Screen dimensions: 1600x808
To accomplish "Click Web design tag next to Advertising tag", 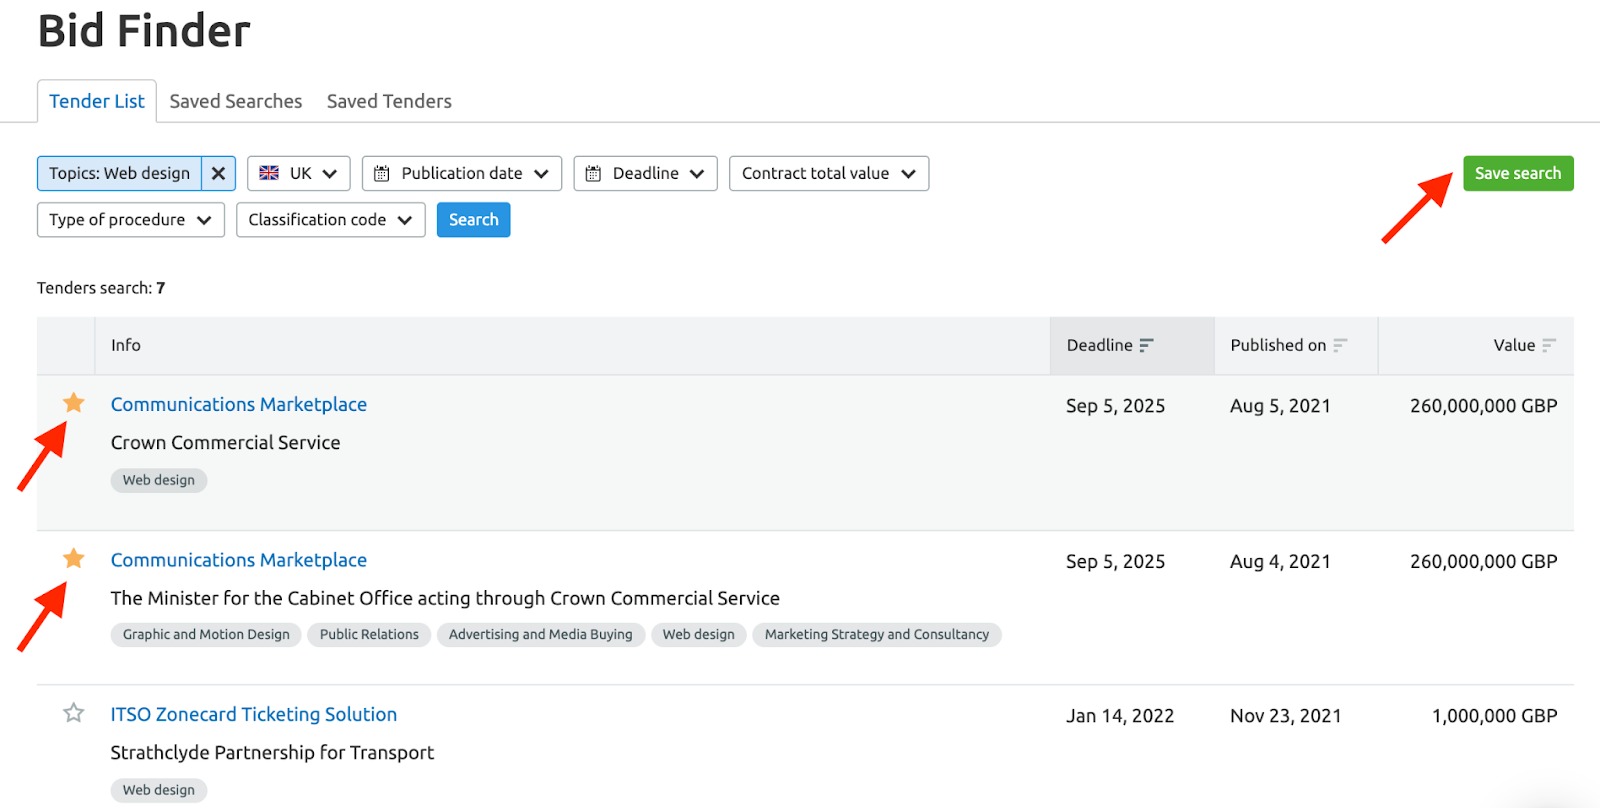I will pyautogui.click(x=698, y=634).
